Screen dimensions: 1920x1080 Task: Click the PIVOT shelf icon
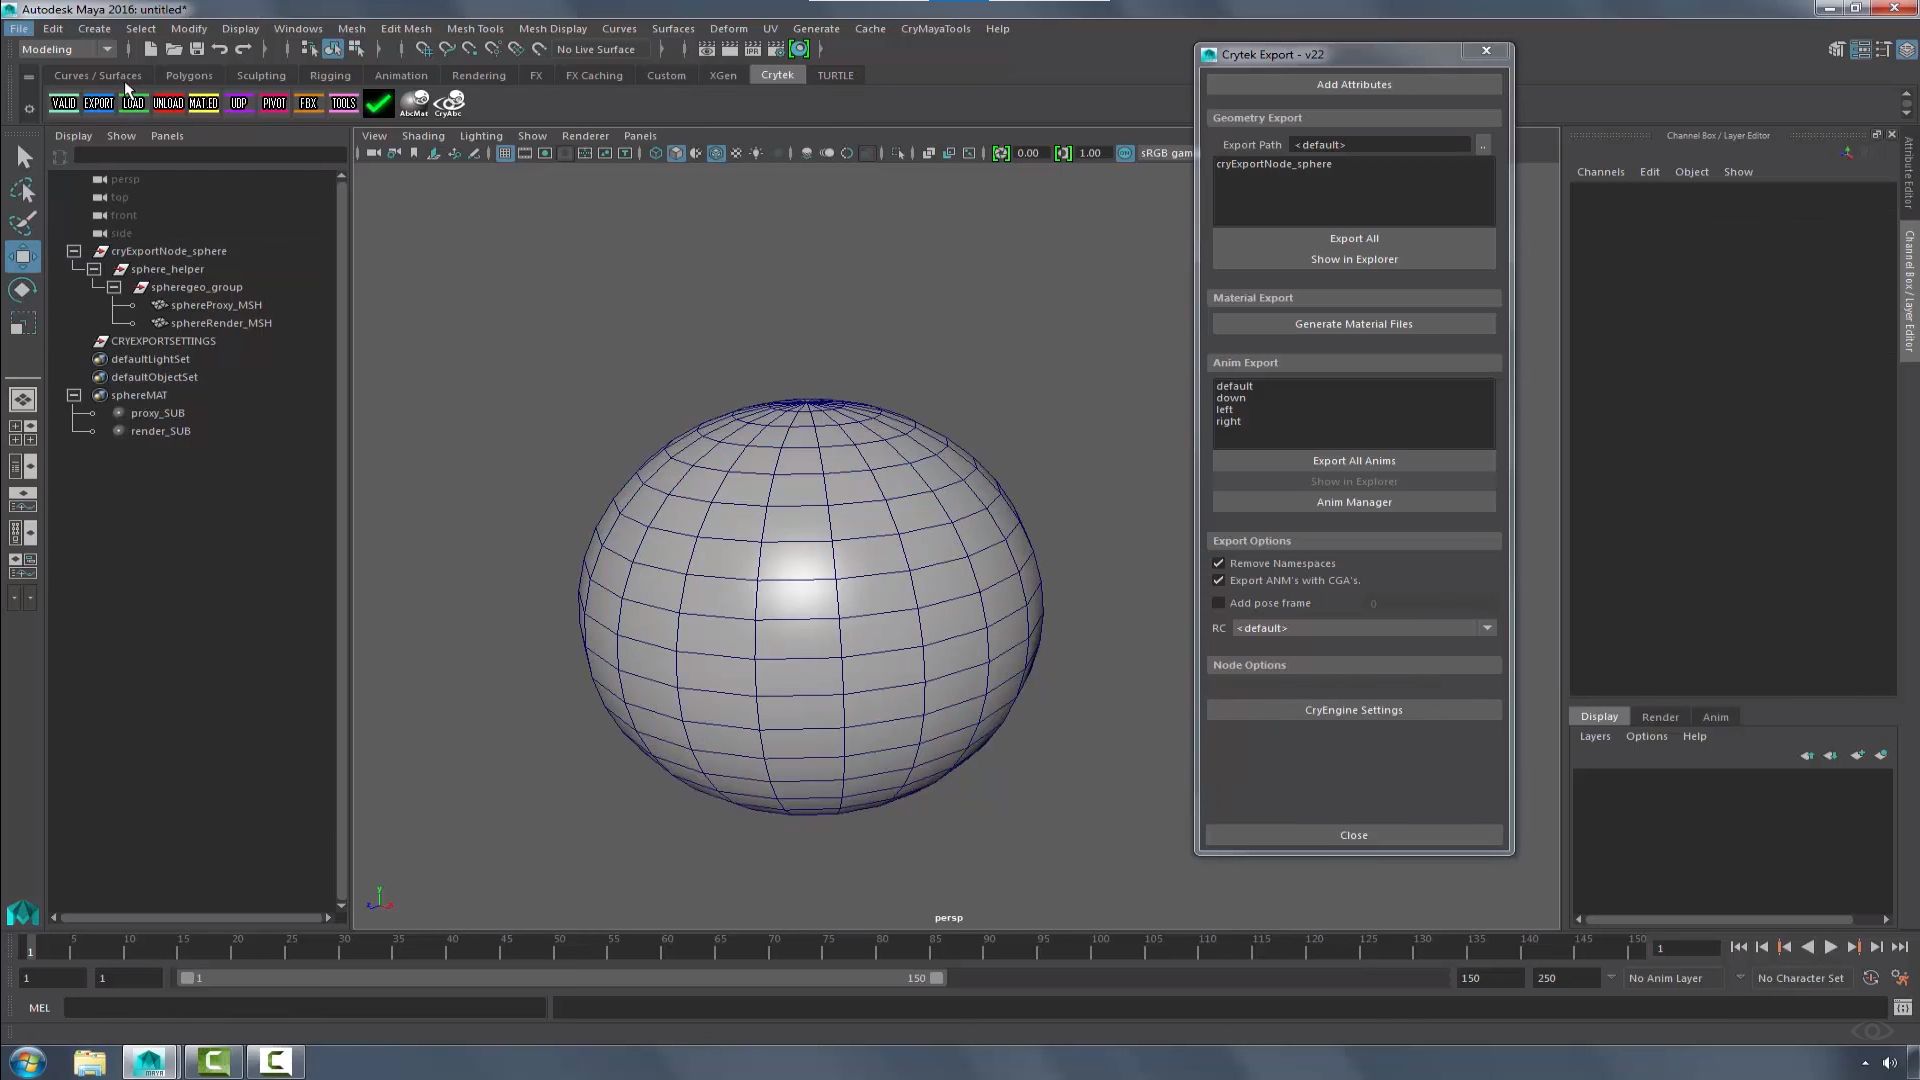(x=273, y=103)
